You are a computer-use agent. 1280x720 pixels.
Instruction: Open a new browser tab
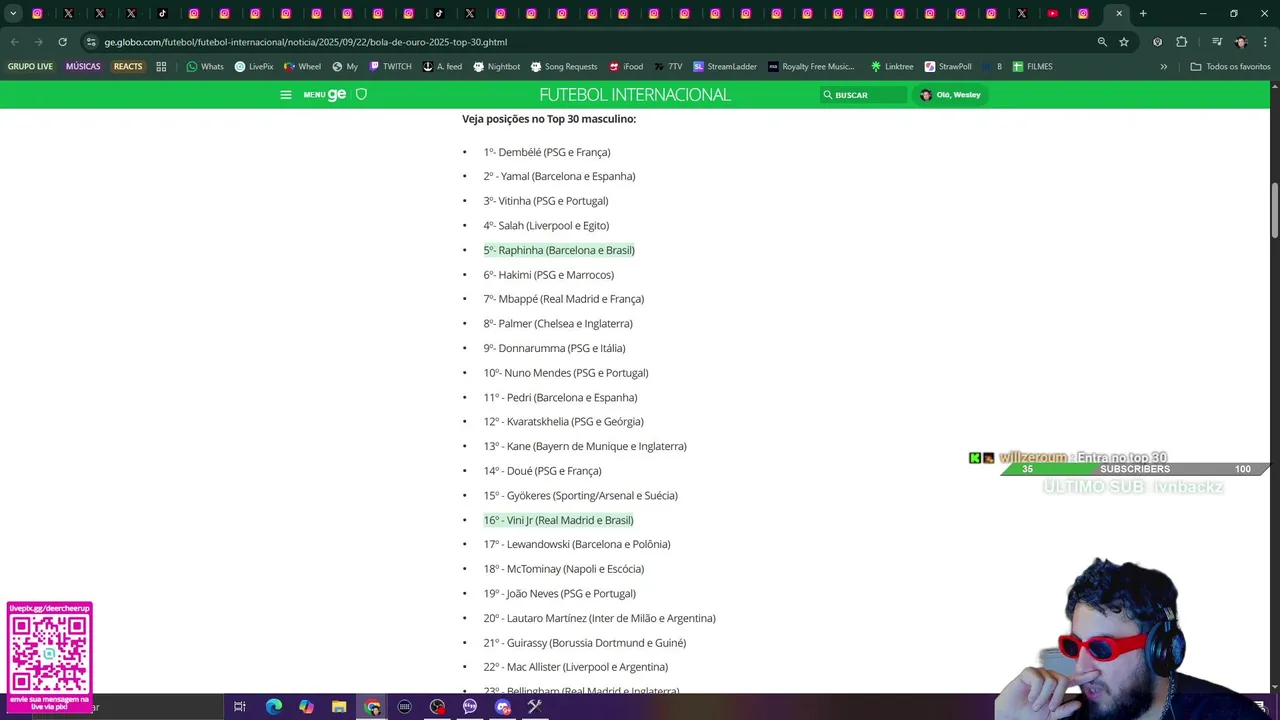[1143, 14]
